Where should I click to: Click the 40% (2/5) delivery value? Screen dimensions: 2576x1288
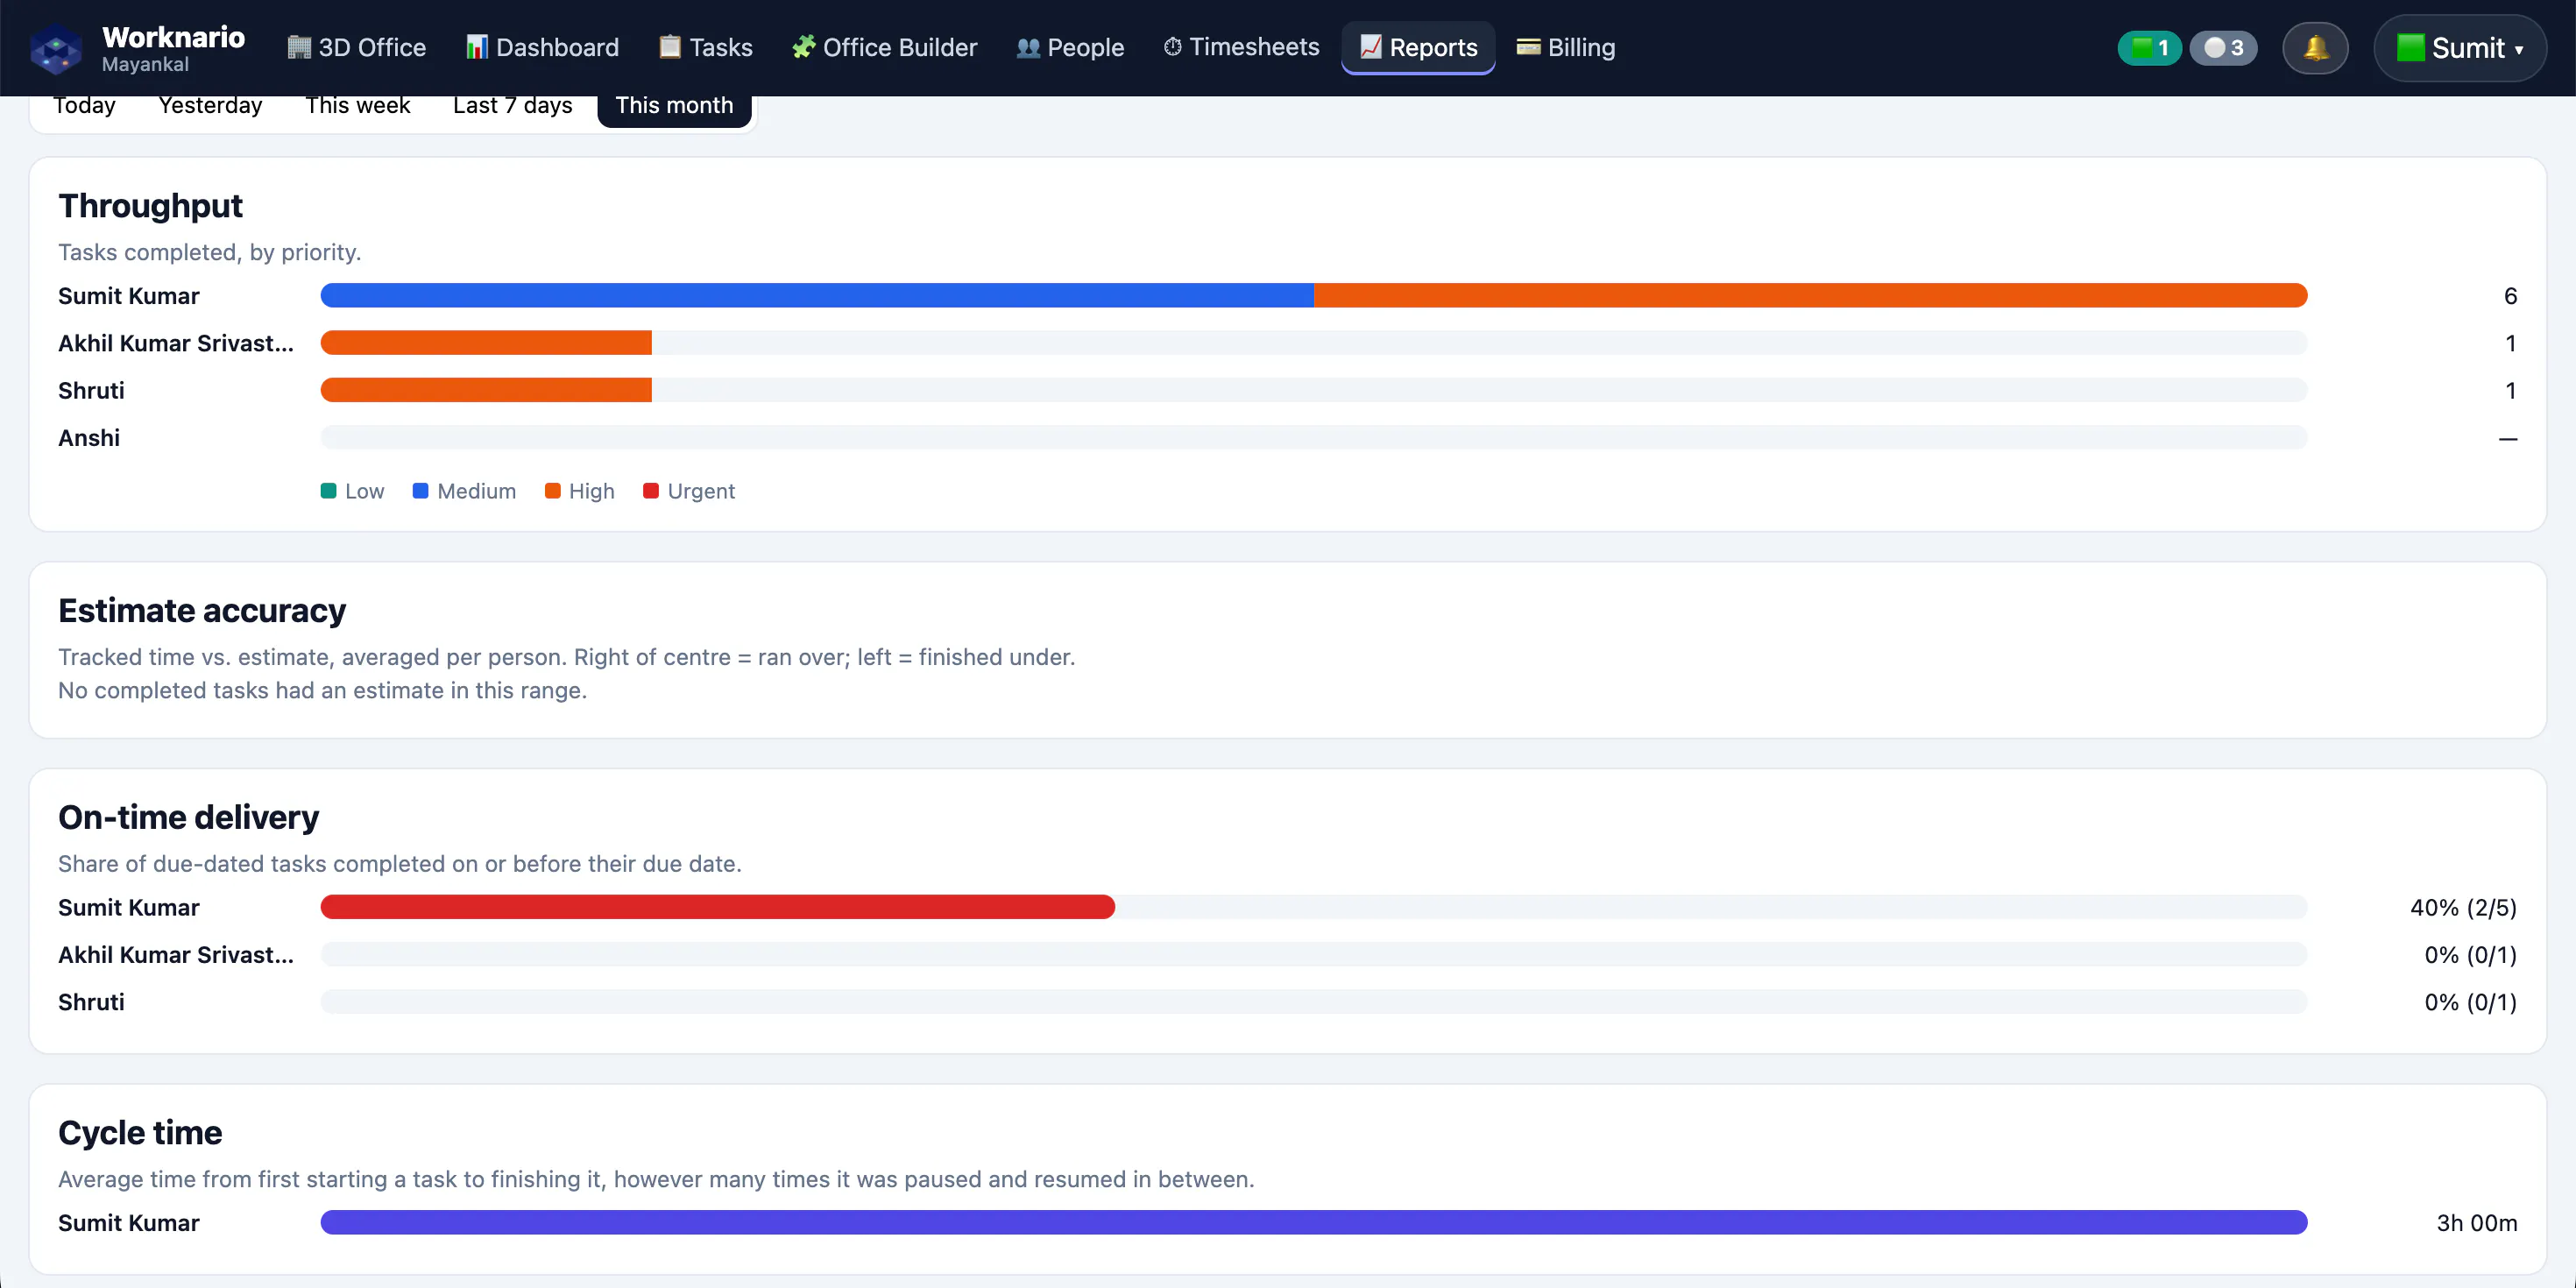point(2463,908)
